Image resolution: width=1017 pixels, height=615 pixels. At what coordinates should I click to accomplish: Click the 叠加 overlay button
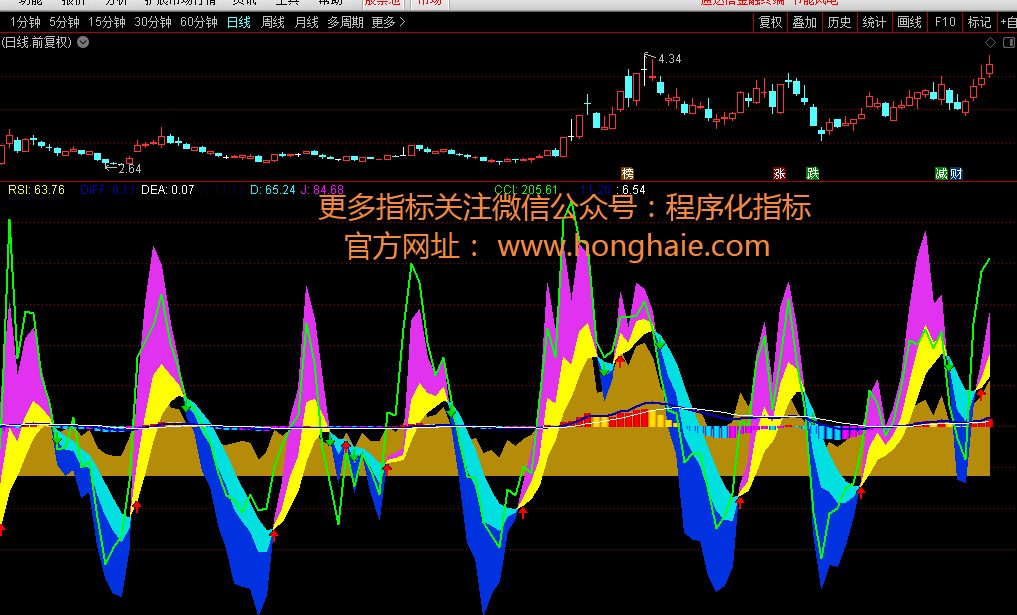pos(804,22)
